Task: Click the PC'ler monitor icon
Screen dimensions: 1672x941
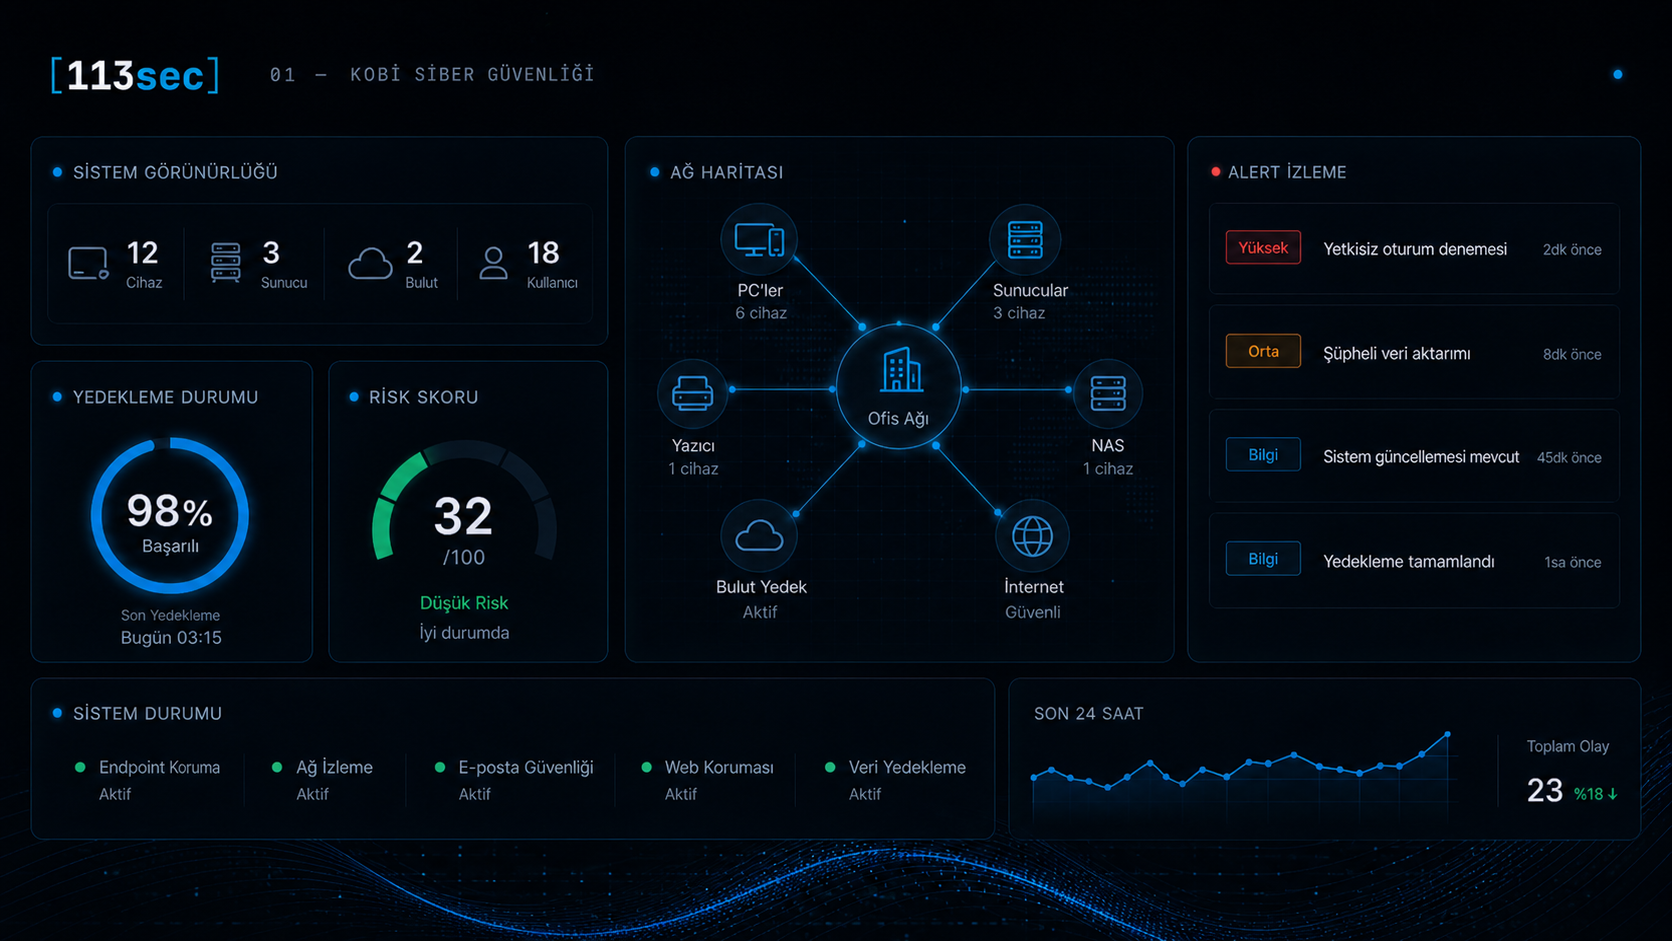Action: 759,240
